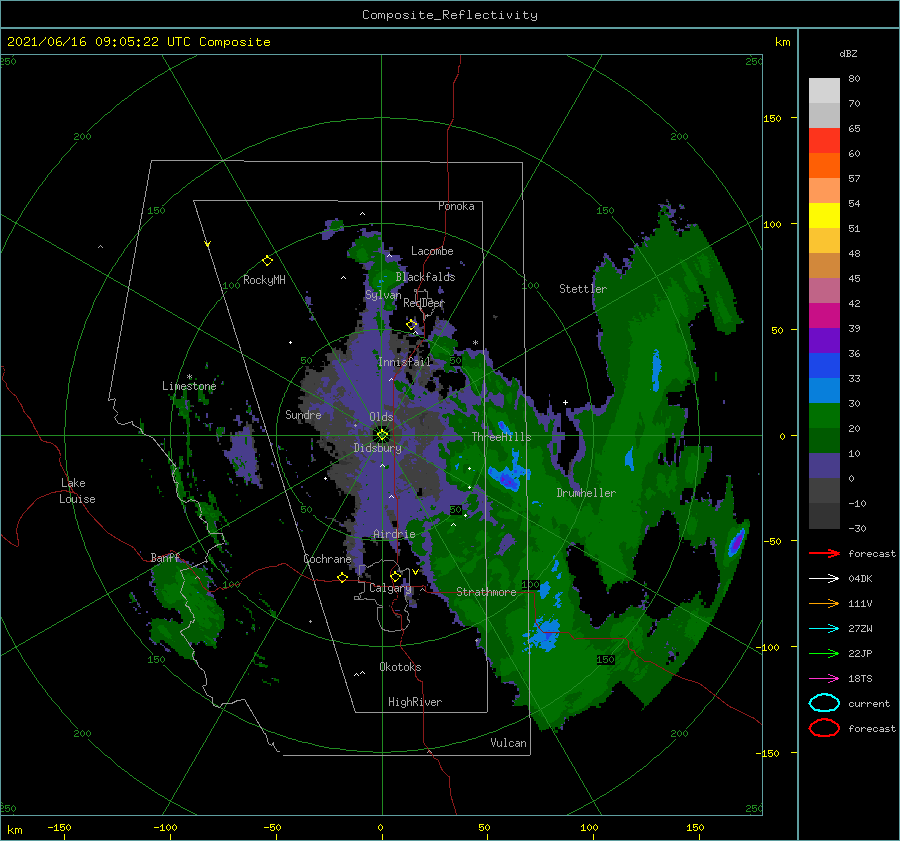Pick the orange swatch between 60 and 57 dBZ
900x841 pixels.
[824, 166]
